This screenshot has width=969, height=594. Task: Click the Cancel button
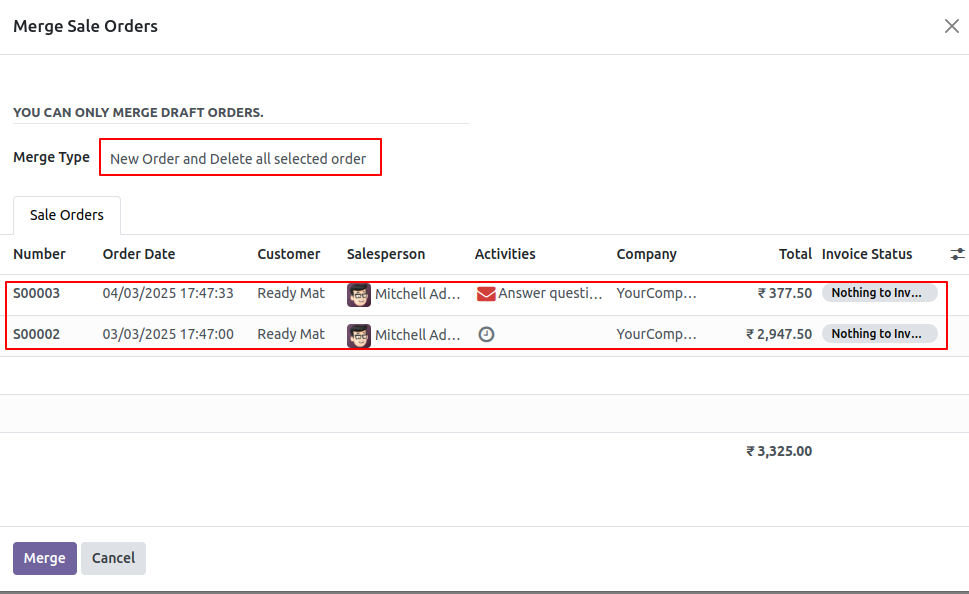(113, 558)
